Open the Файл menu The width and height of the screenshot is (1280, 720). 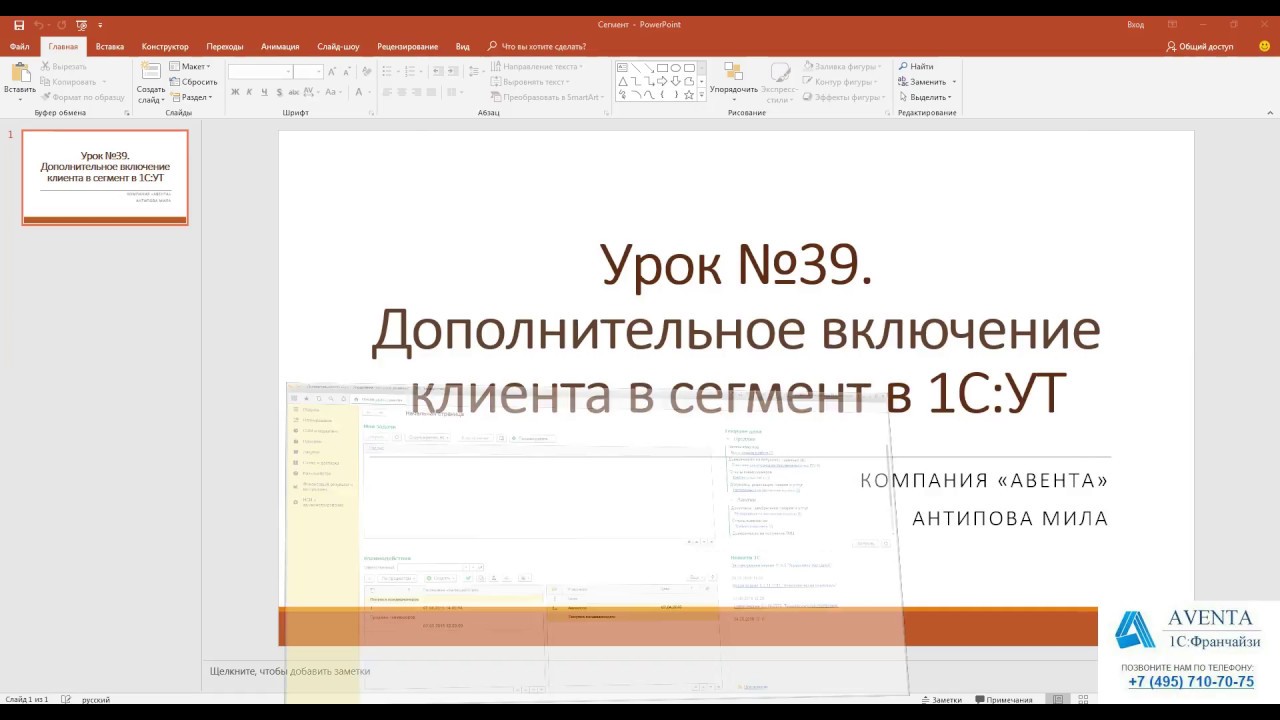(19, 46)
